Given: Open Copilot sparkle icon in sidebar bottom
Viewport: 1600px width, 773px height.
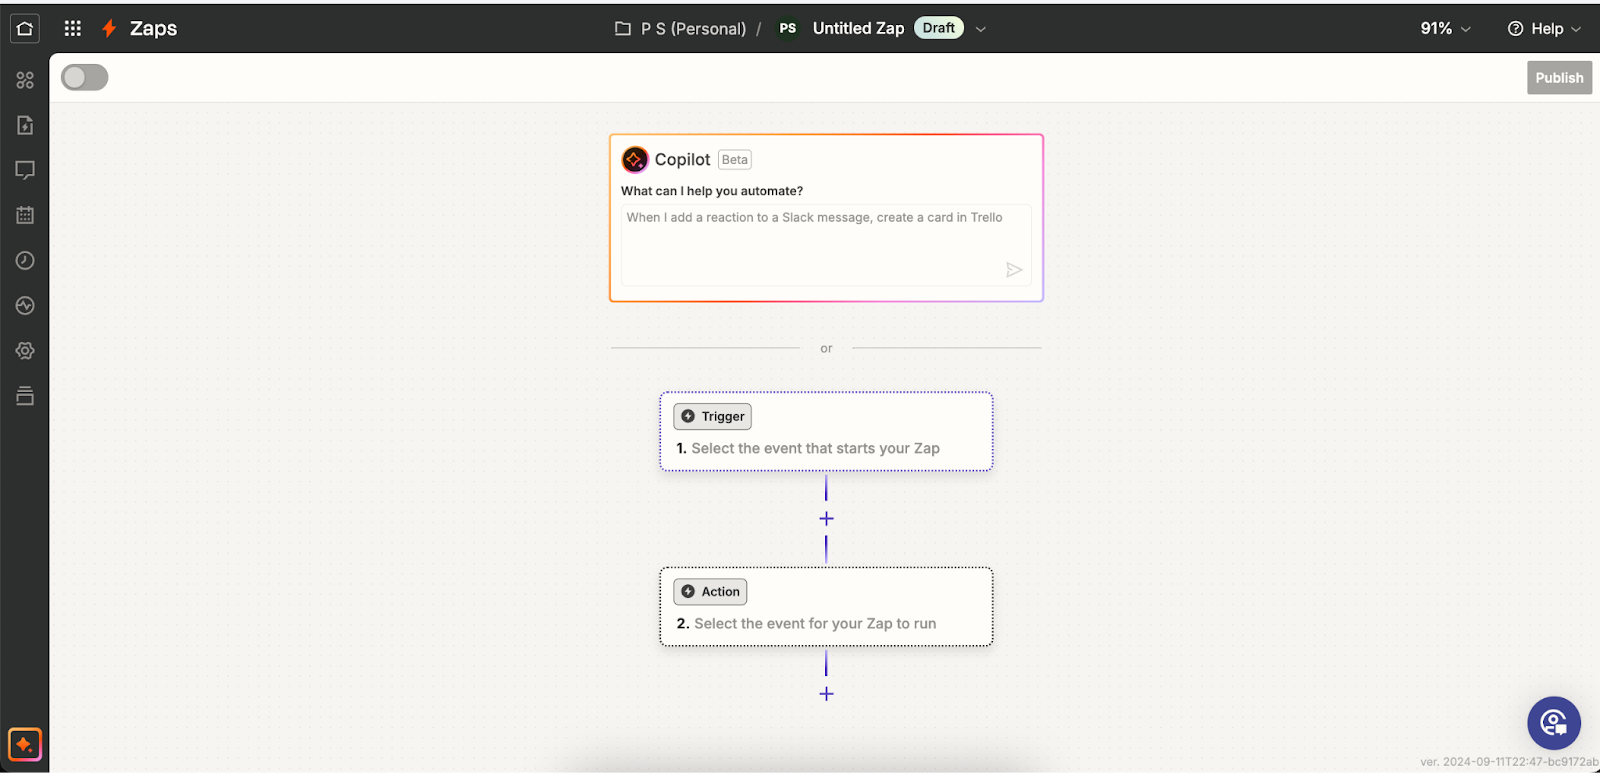Looking at the screenshot, I should coord(25,744).
